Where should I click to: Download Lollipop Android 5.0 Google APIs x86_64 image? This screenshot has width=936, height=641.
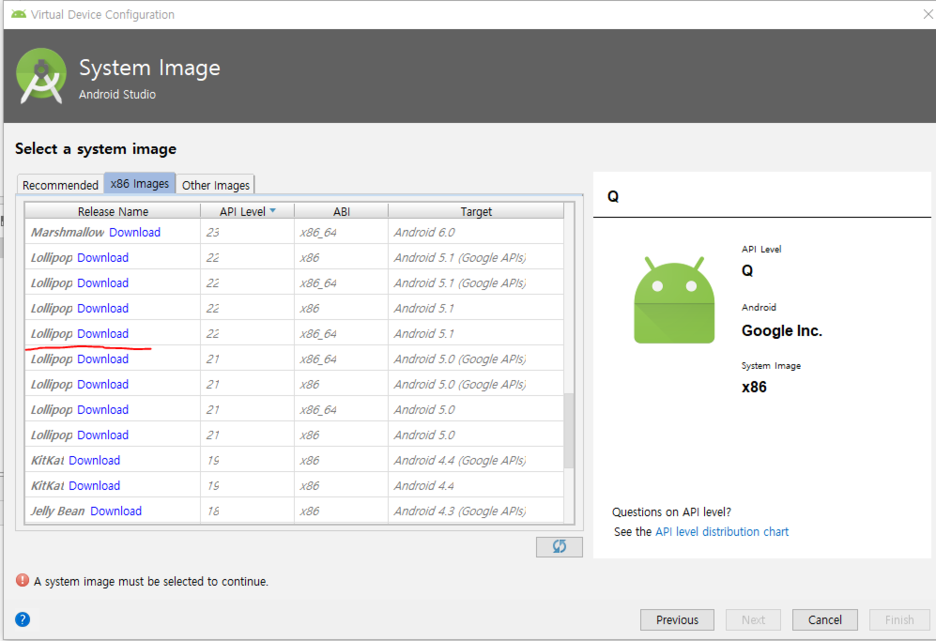coord(103,359)
